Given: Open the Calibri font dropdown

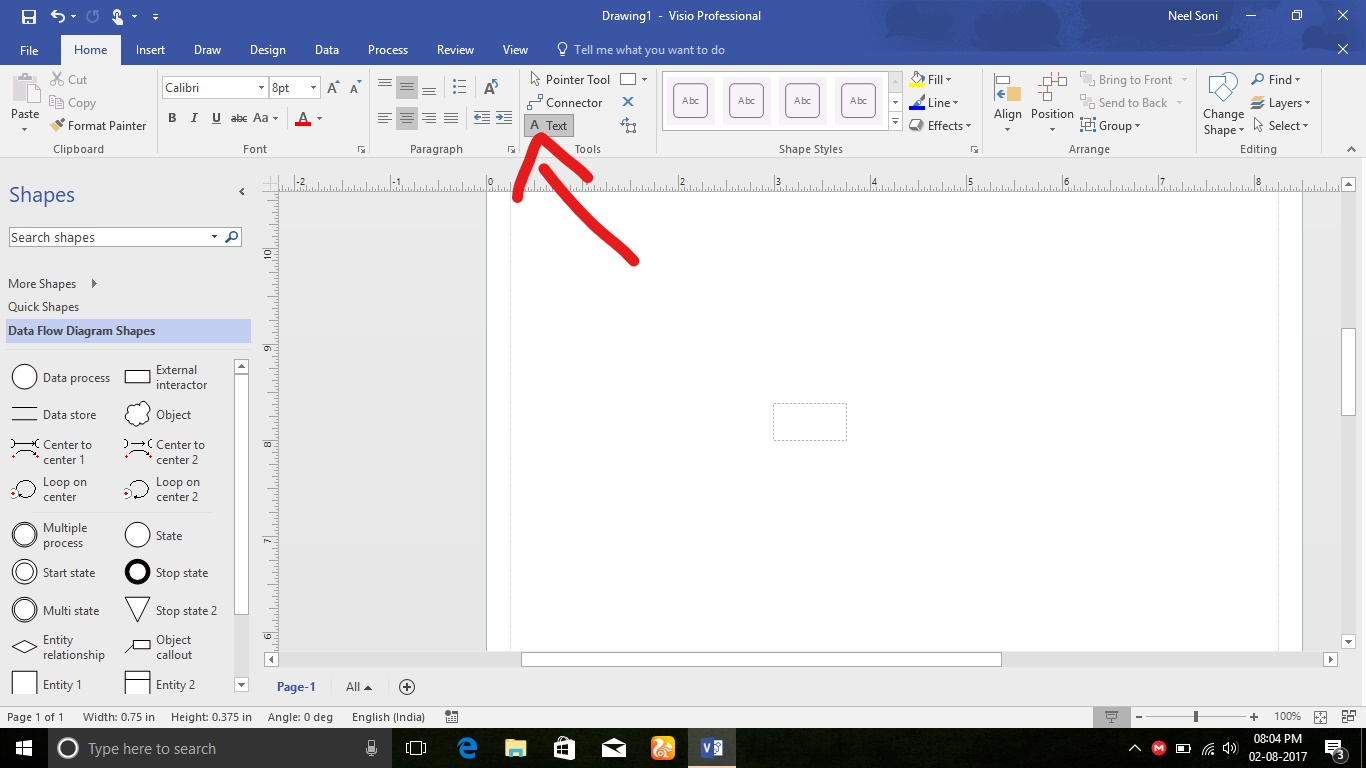Looking at the screenshot, I should point(260,88).
